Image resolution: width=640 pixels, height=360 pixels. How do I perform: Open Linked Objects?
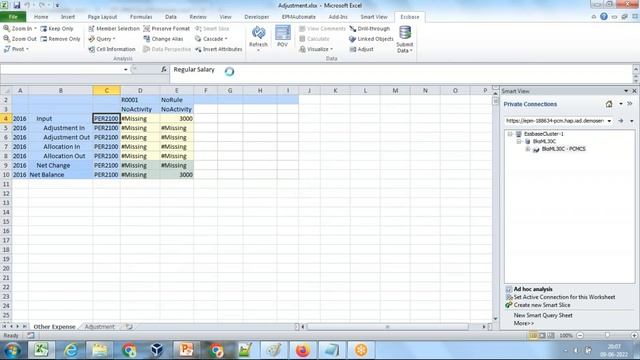click(371, 39)
